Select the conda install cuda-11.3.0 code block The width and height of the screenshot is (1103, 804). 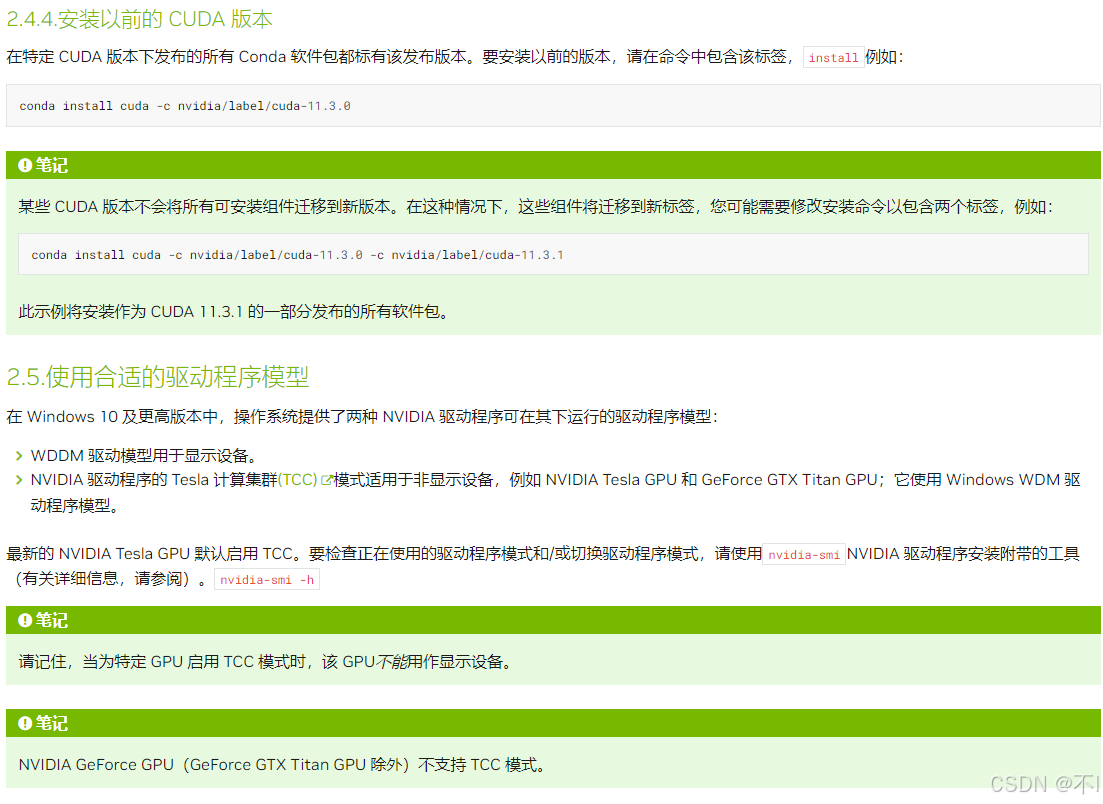click(x=551, y=105)
